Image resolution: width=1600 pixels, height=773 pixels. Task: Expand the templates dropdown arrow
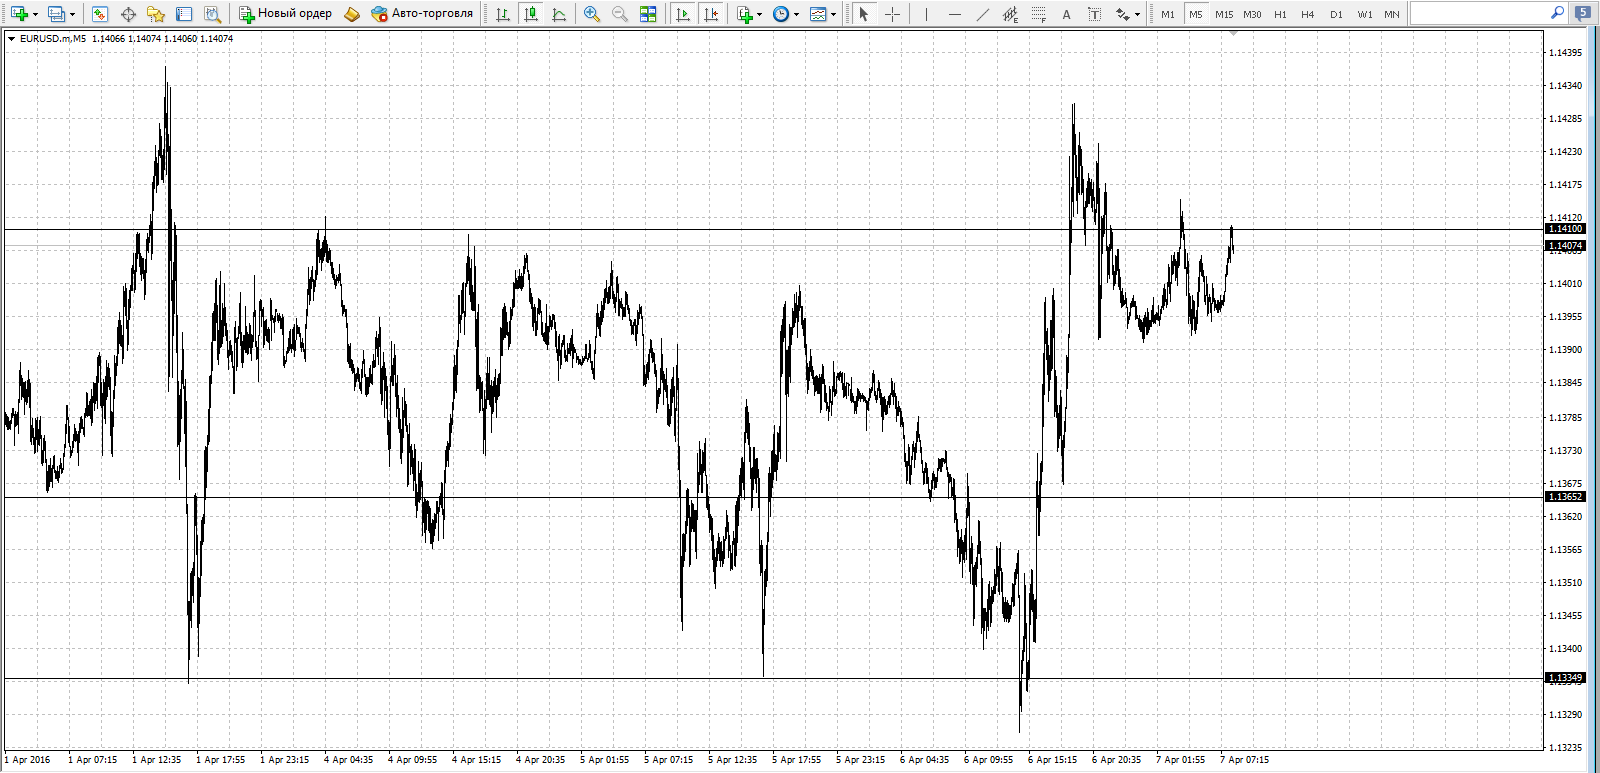click(x=834, y=14)
